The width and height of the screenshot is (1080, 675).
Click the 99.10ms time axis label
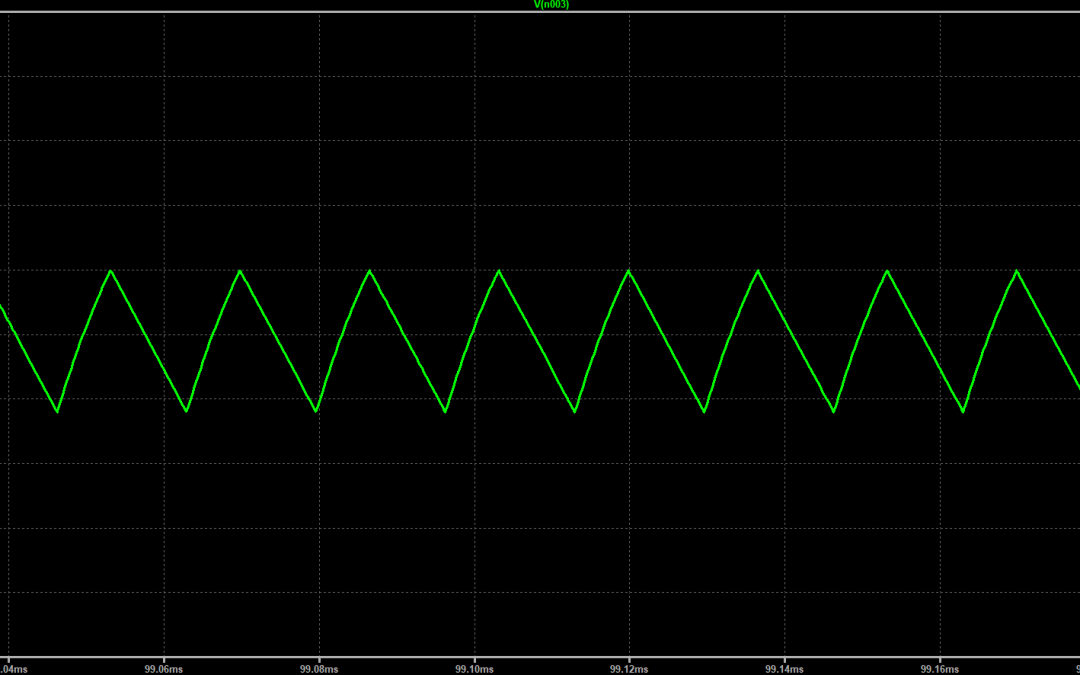[x=473, y=666]
